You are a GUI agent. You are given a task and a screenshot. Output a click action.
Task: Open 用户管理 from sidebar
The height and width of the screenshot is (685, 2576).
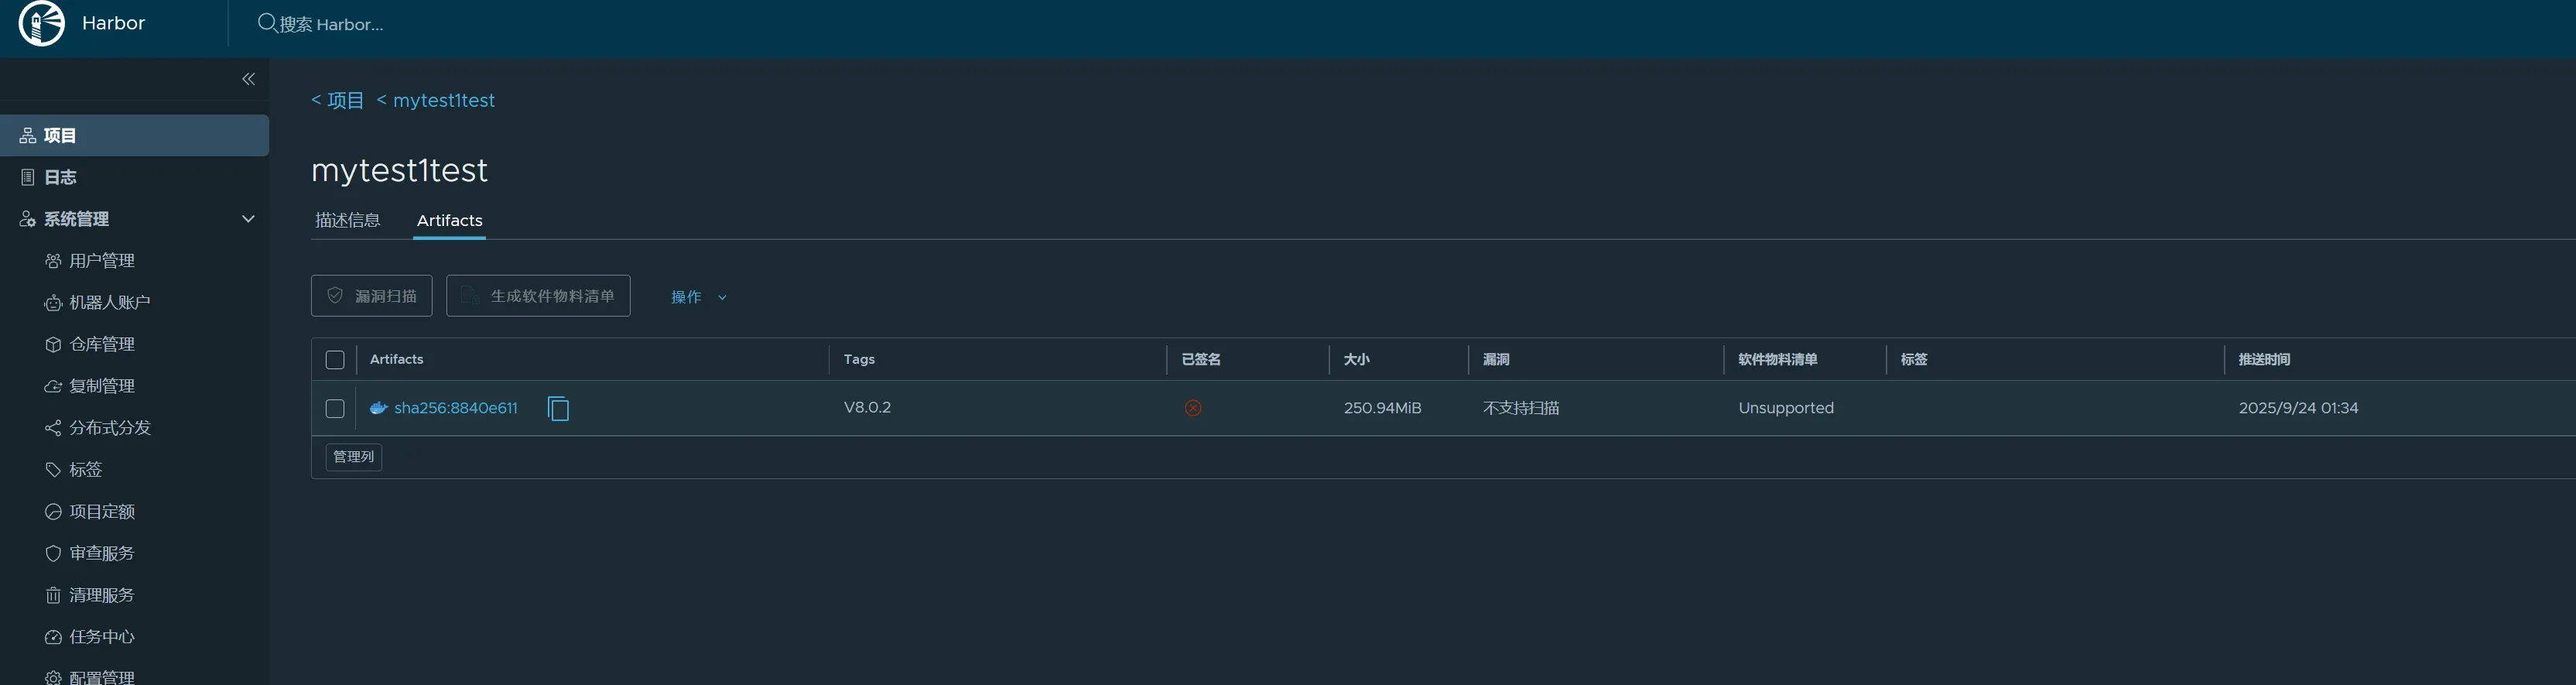point(101,261)
